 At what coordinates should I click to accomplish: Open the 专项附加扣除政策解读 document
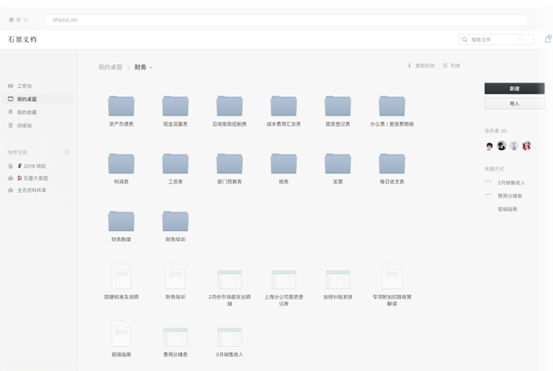pyautogui.click(x=392, y=276)
